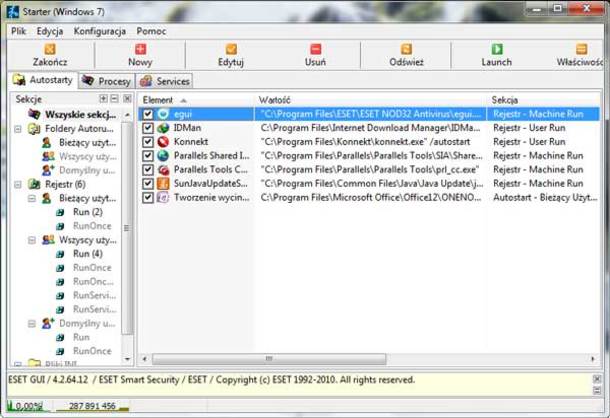Click the Parallels Tools C... icon
This screenshot has width=610, height=418.
[163, 170]
